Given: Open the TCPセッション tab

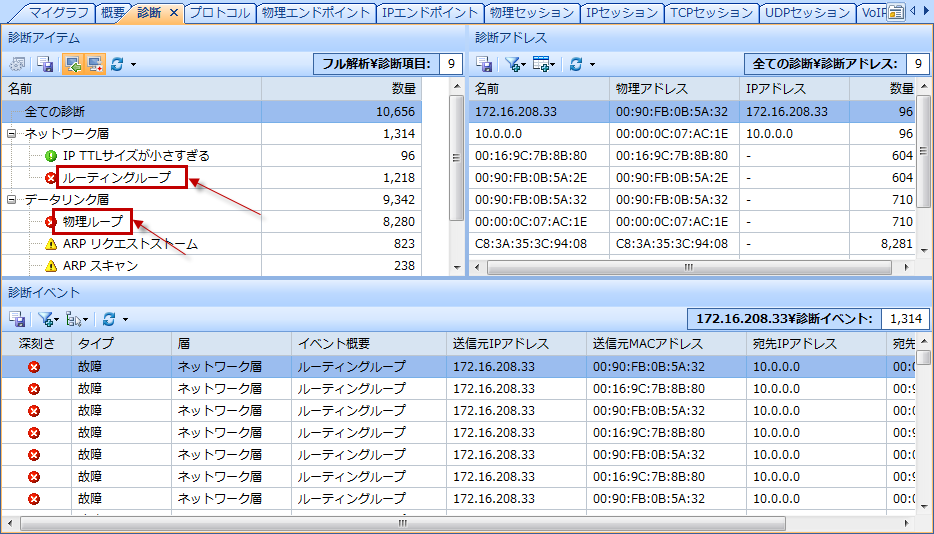Looking at the screenshot, I should point(710,13).
